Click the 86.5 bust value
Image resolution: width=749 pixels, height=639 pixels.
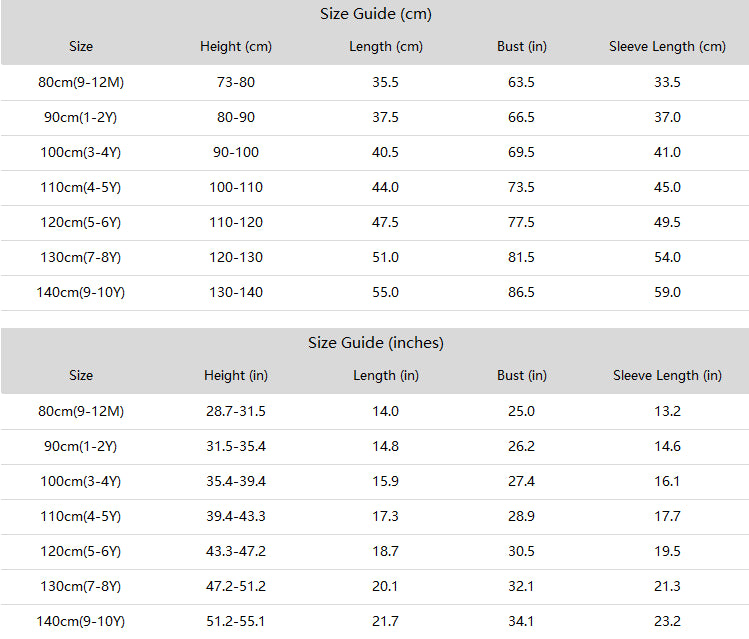521,292
